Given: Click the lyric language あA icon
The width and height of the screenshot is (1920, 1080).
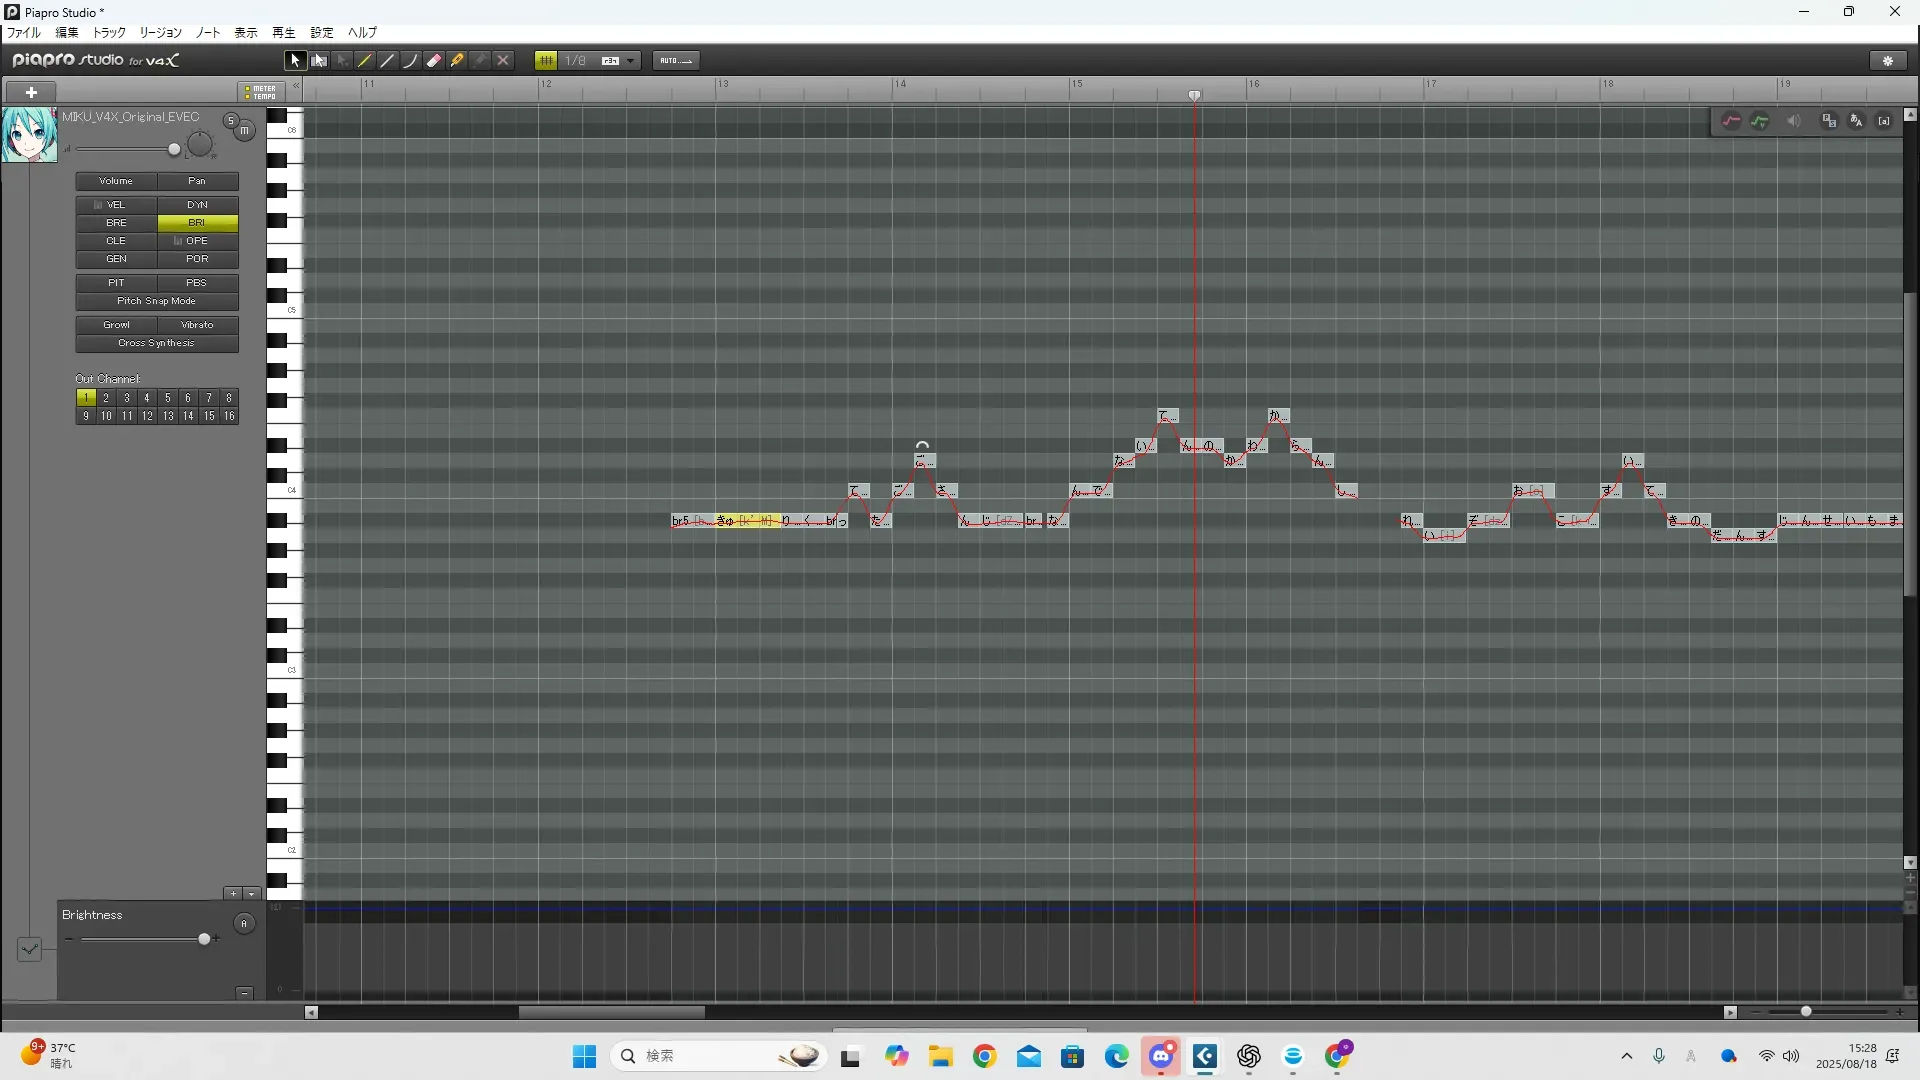Looking at the screenshot, I should click(x=1856, y=121).
